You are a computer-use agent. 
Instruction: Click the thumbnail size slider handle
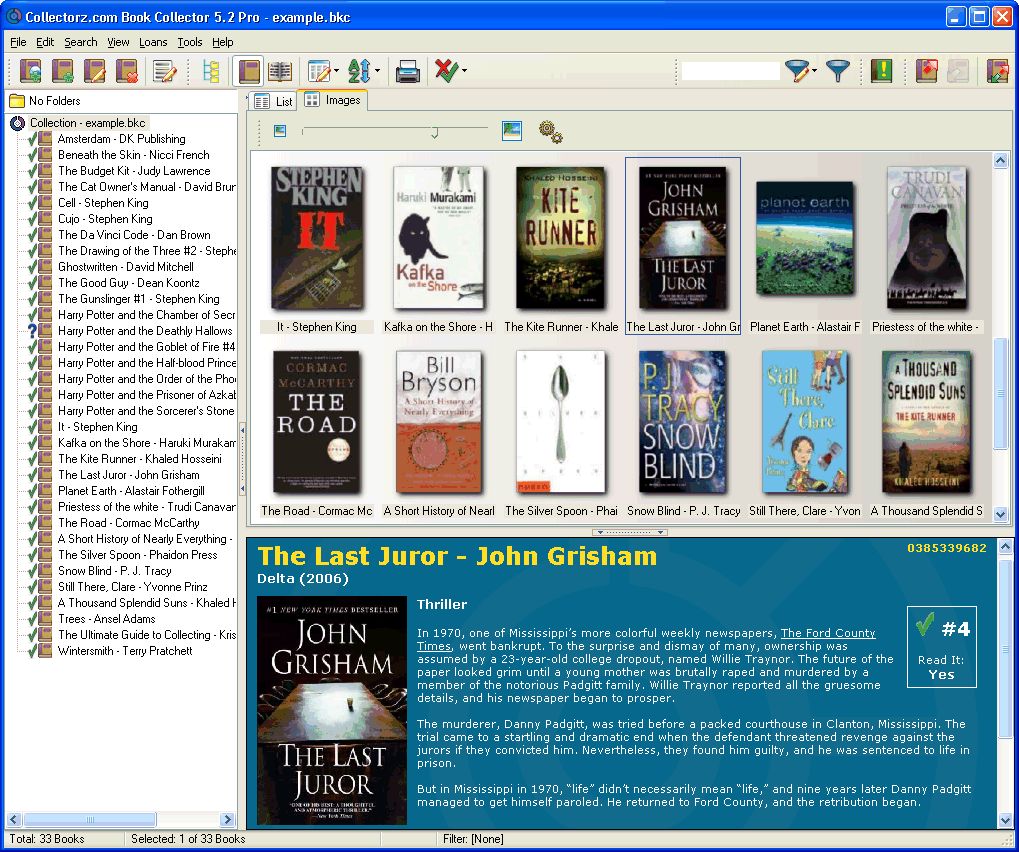(435, 133)
